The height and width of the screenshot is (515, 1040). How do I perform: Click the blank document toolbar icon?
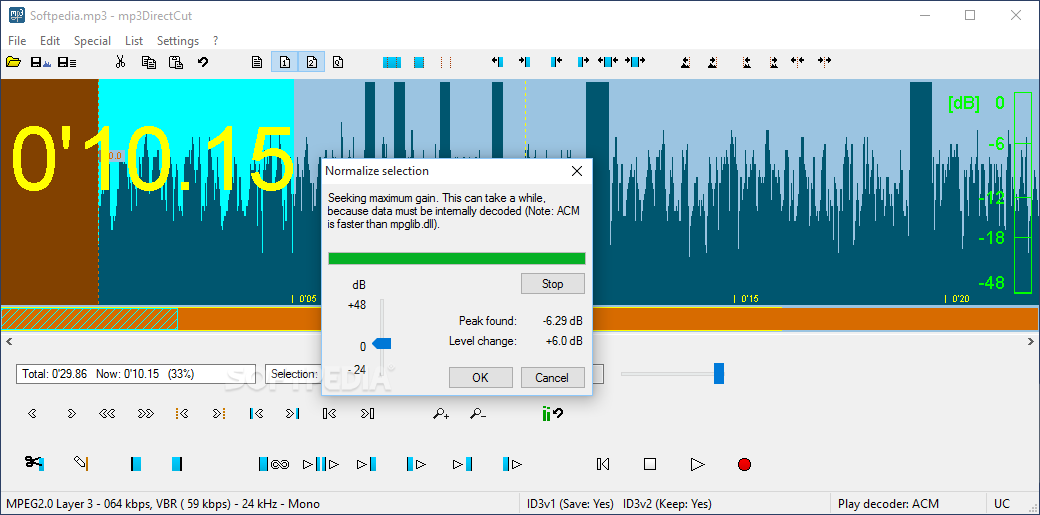[x=257, y=62]
